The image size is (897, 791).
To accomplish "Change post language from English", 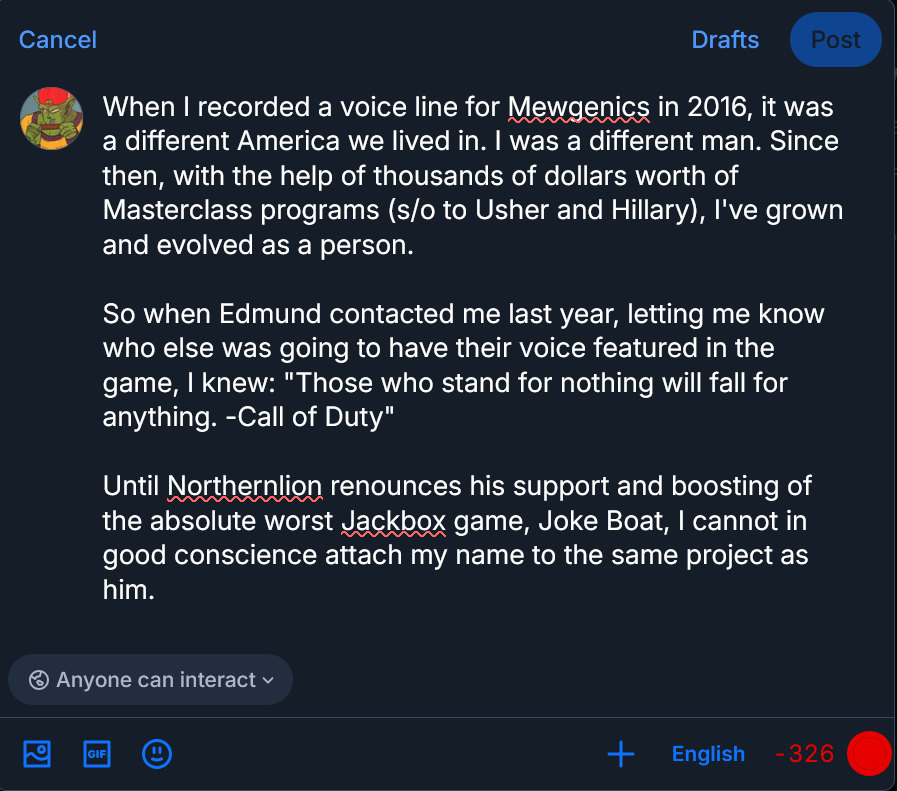I will (708, 754).
